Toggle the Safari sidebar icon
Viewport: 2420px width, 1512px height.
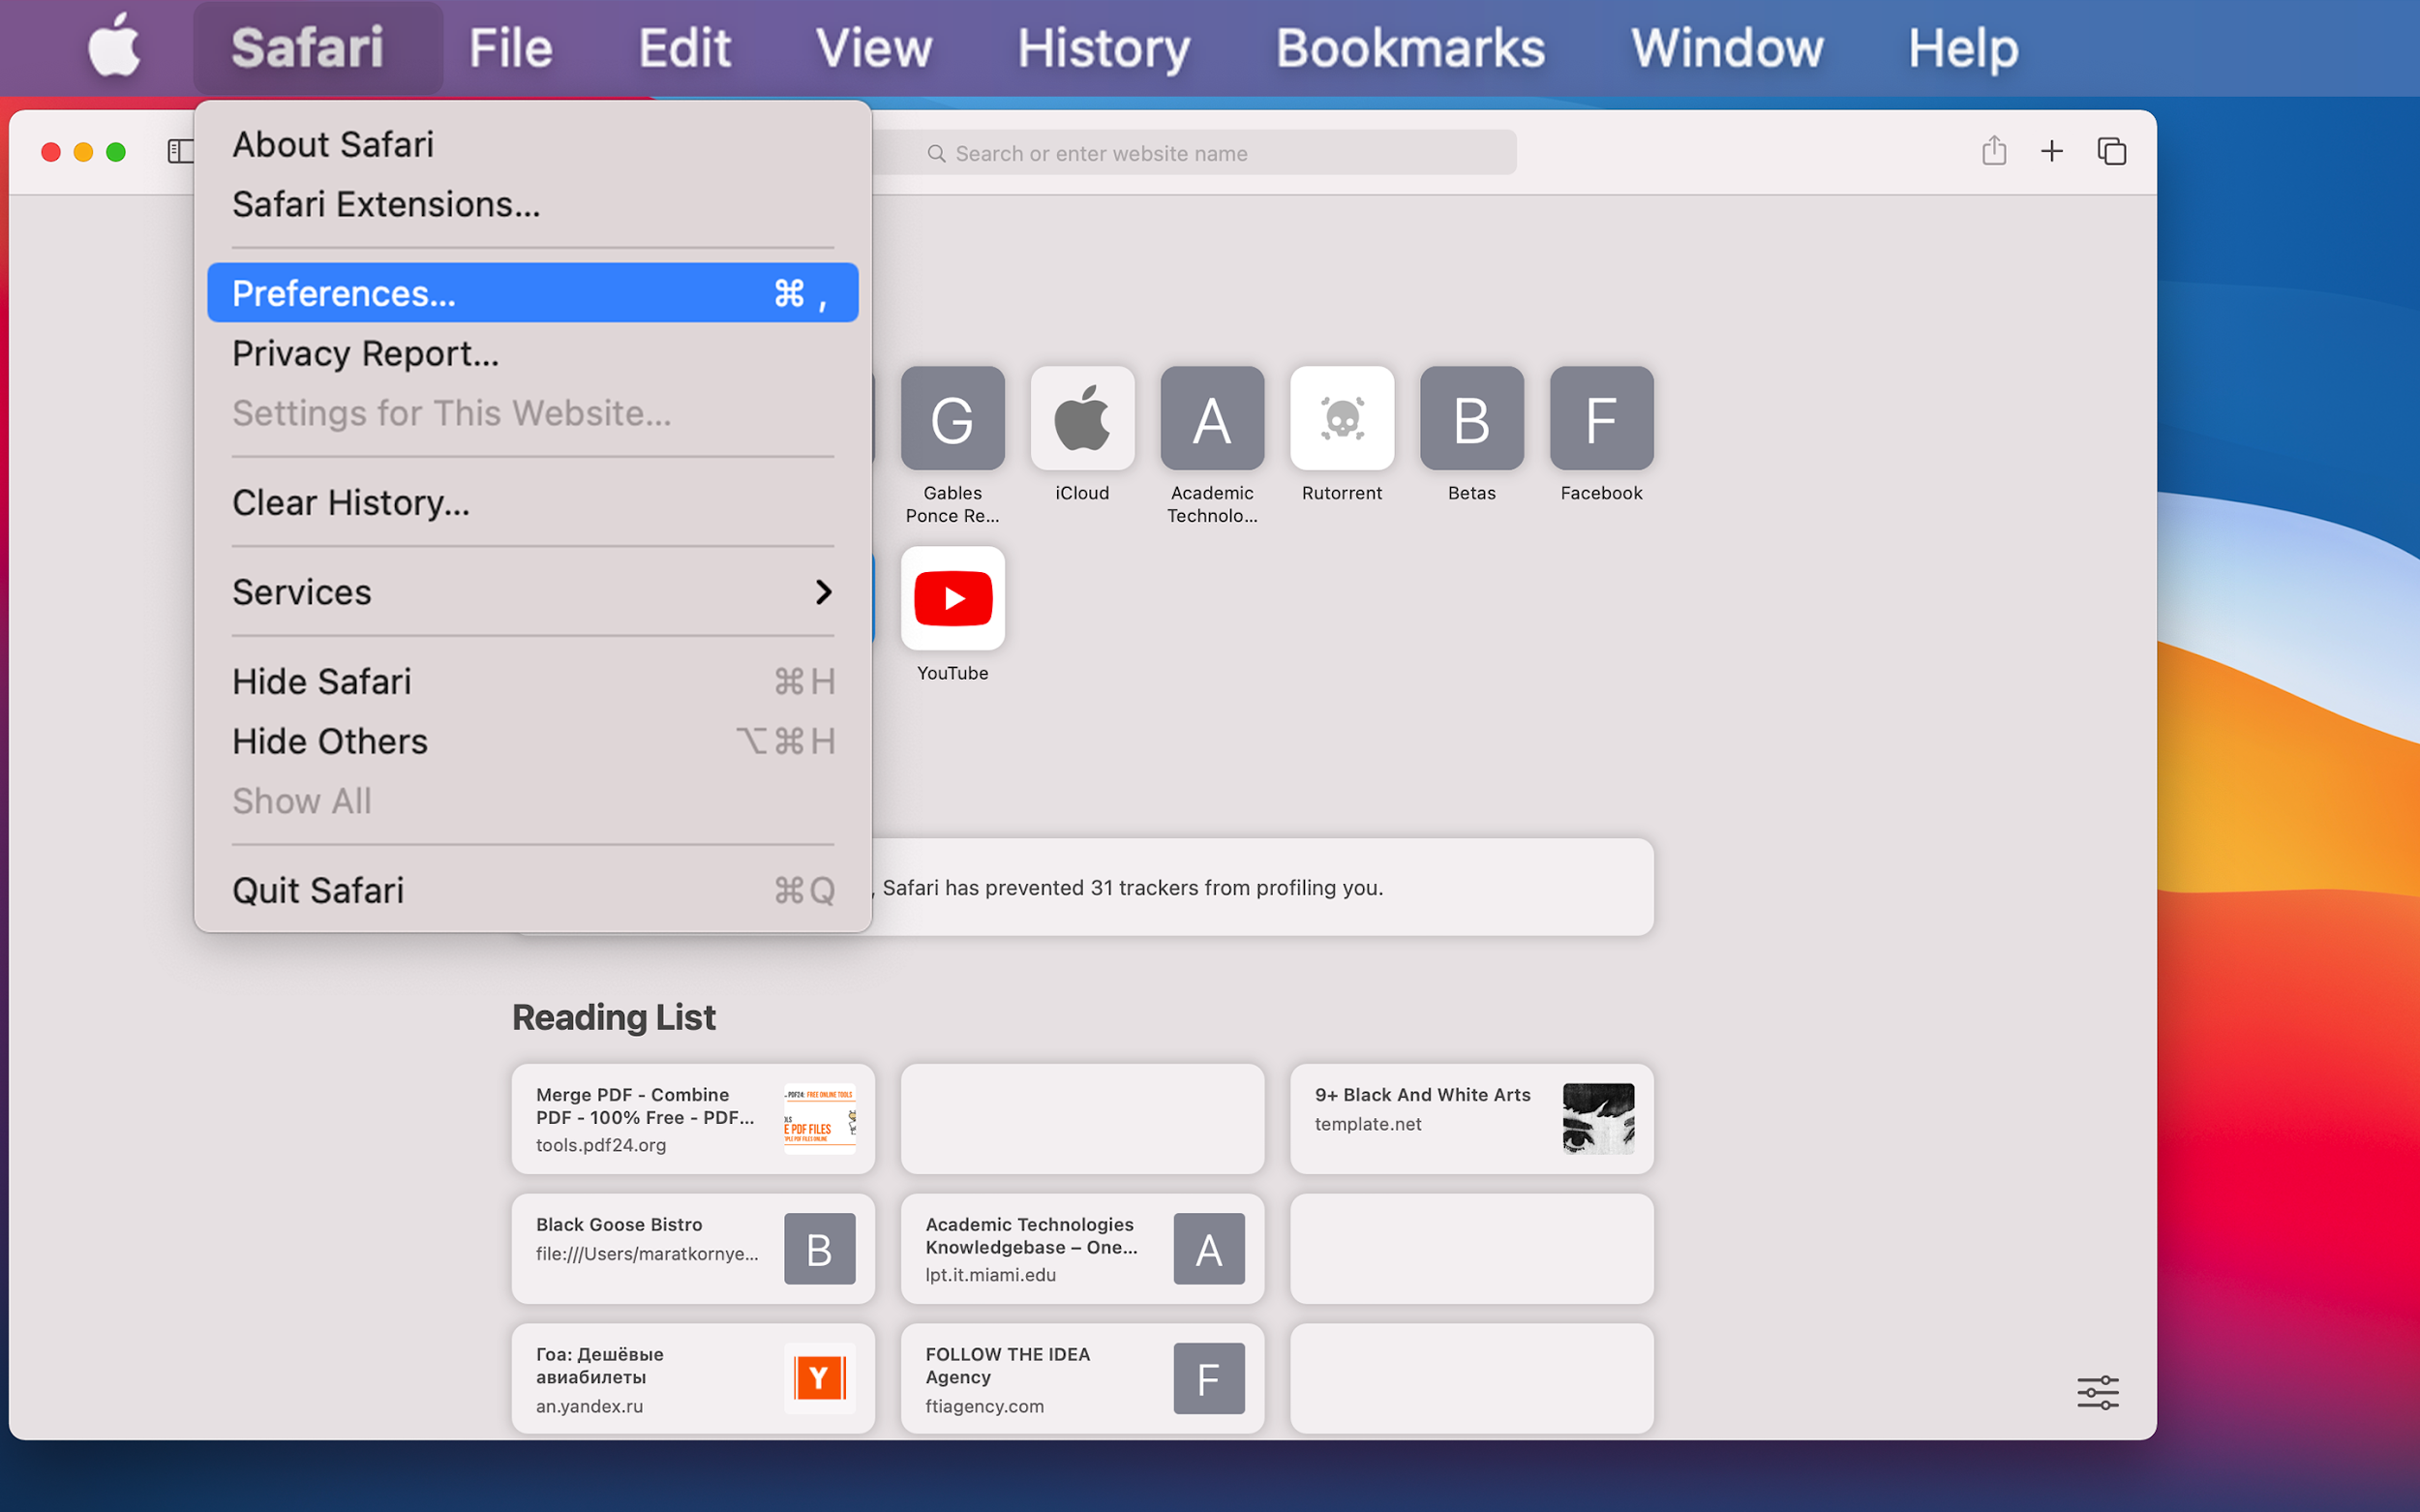tap(181, 151)
